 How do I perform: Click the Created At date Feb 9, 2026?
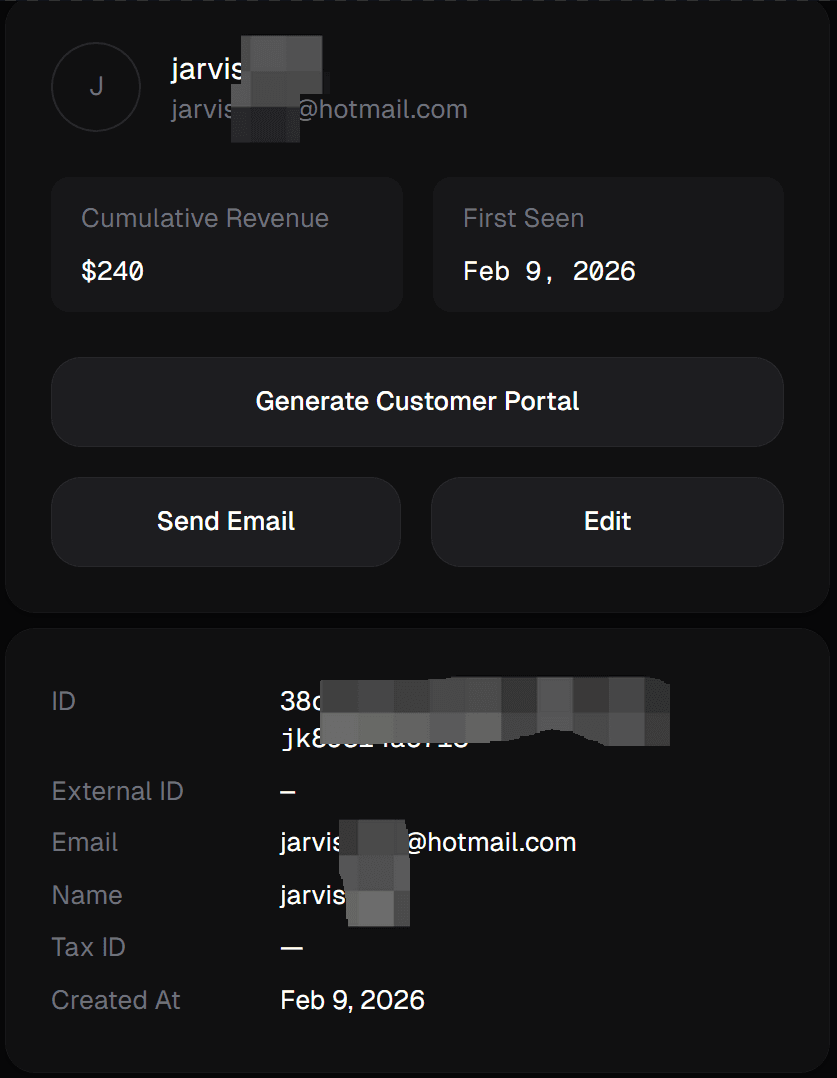(x=351, y=999)
